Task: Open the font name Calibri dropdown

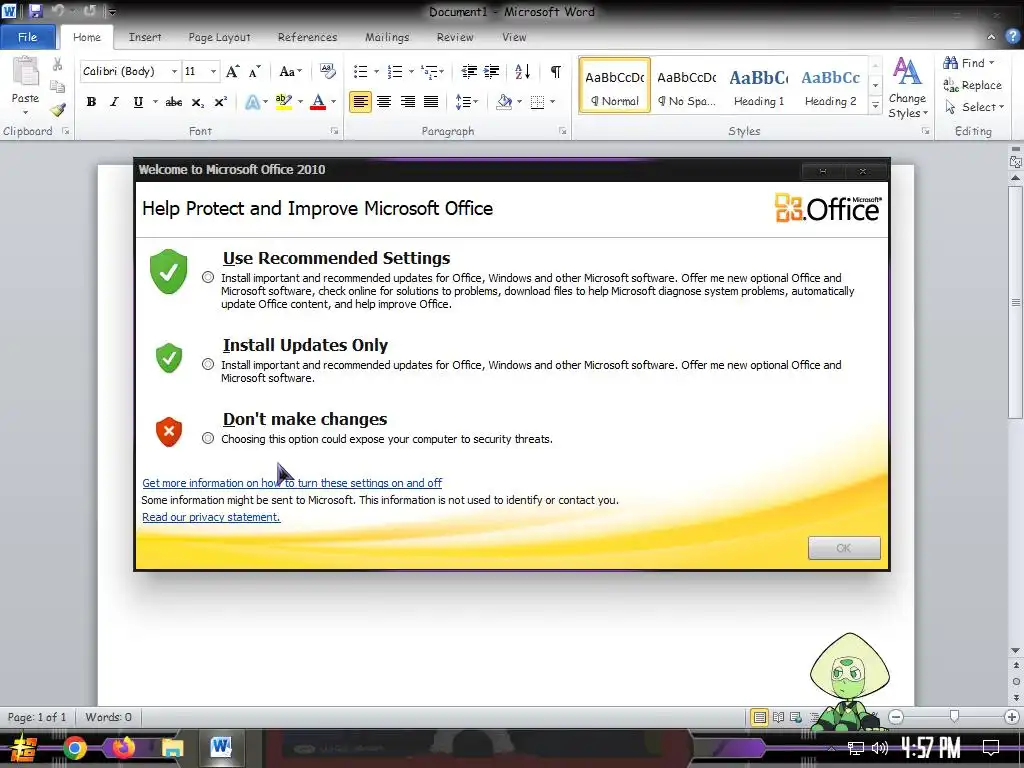Action: pos(174,71)
